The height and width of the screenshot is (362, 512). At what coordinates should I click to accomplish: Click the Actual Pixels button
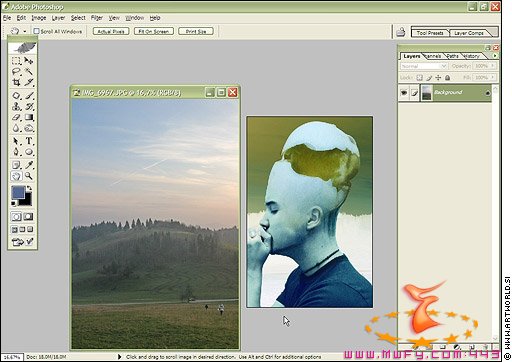click(x=111, y=31)
